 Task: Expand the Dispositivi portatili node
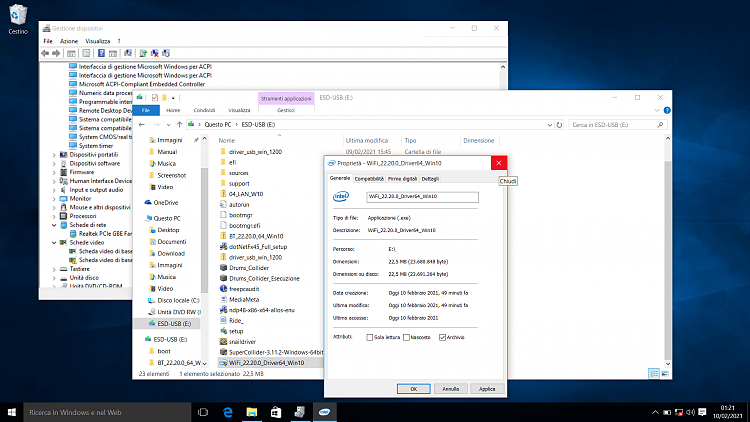pos(54,155)
